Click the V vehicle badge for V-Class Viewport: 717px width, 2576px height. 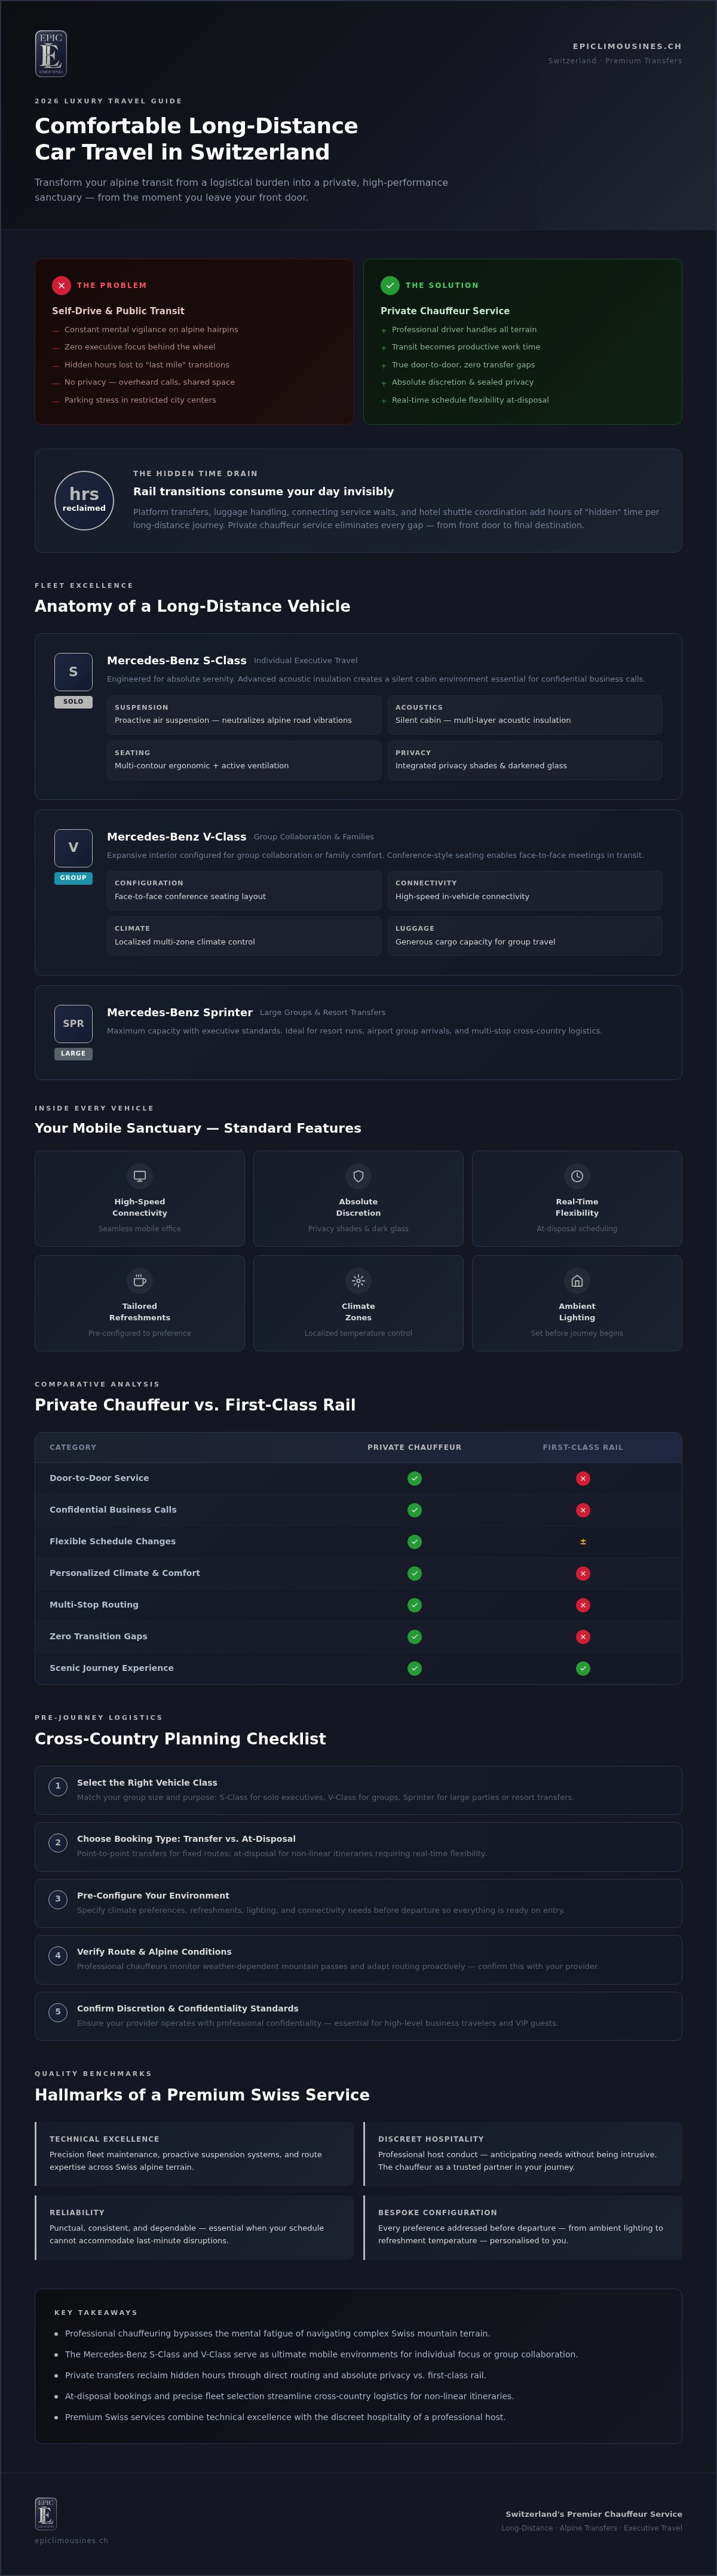(73, 848)
